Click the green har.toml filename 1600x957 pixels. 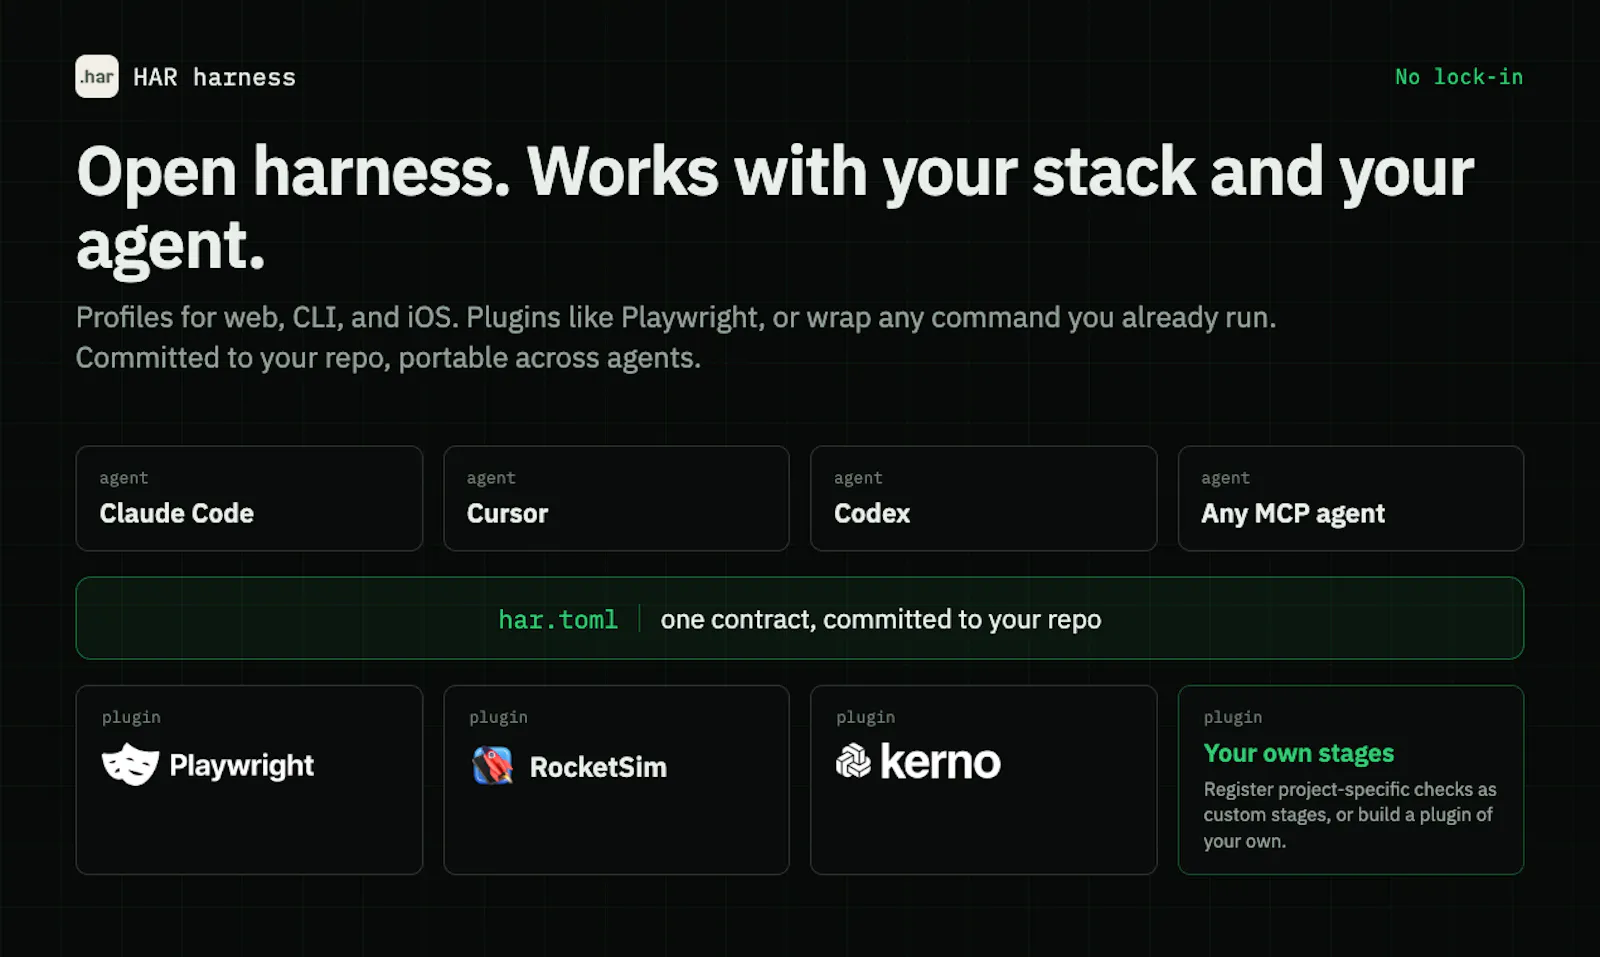(x=558, y=620)
